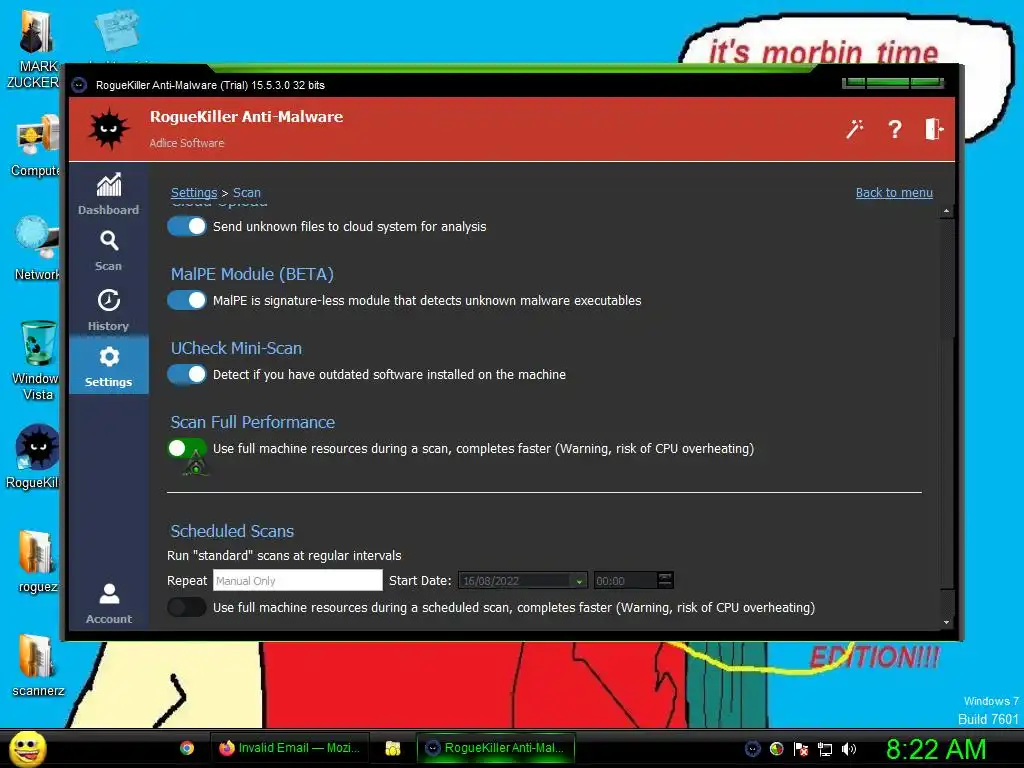The width and height of the screenshot is (1024, 768).
Task: Click the Adlice Software text
Action: tap(187, 143)
